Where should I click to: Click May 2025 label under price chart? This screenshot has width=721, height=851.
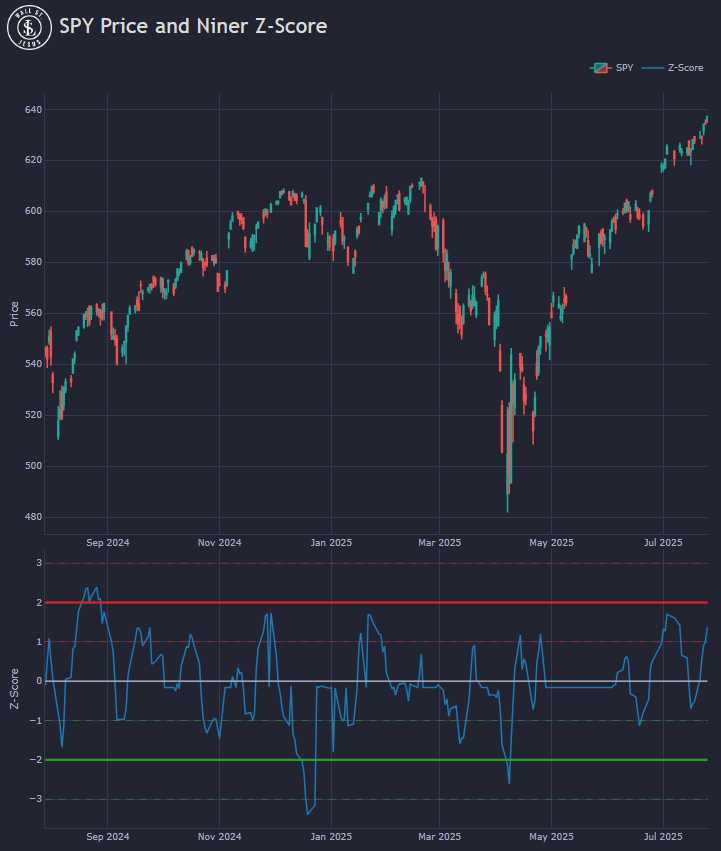(551, 543)
